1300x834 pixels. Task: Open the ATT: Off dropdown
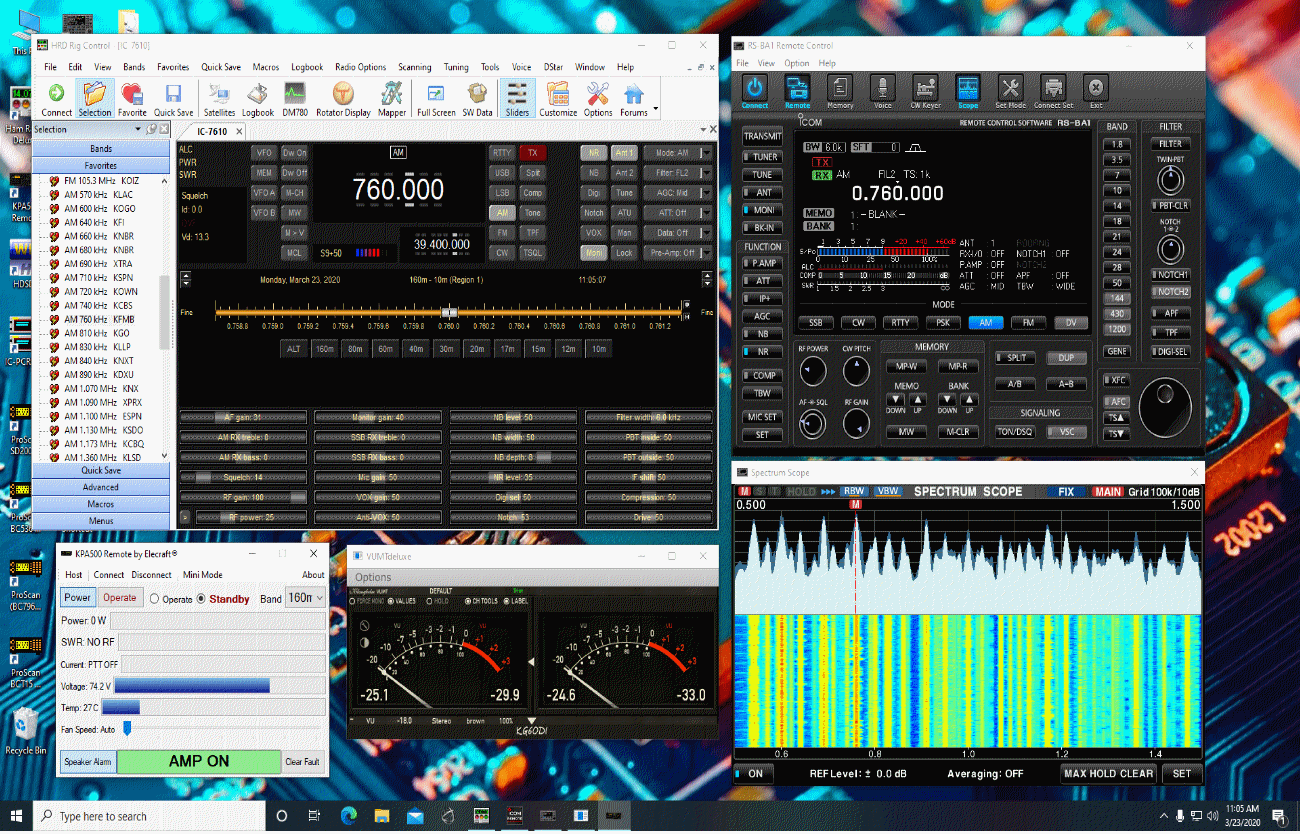click(x=677, y=213)
